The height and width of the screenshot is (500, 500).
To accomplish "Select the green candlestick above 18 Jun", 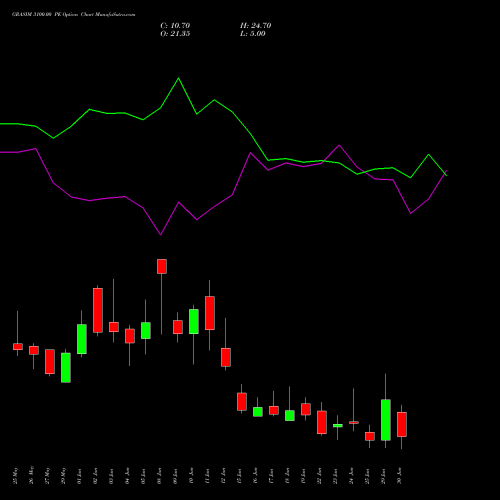I will [x=290, y=415].
